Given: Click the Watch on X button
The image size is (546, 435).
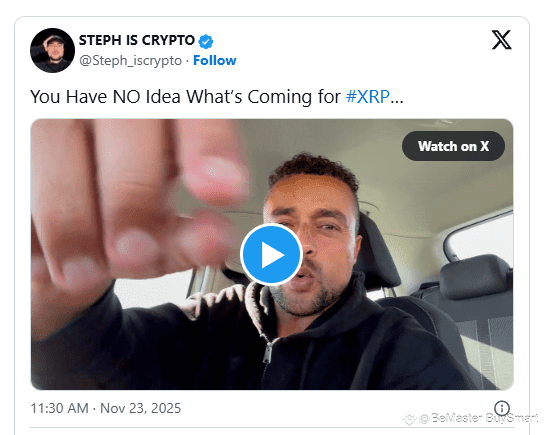Looking at the screenshot, I should 453,146.
